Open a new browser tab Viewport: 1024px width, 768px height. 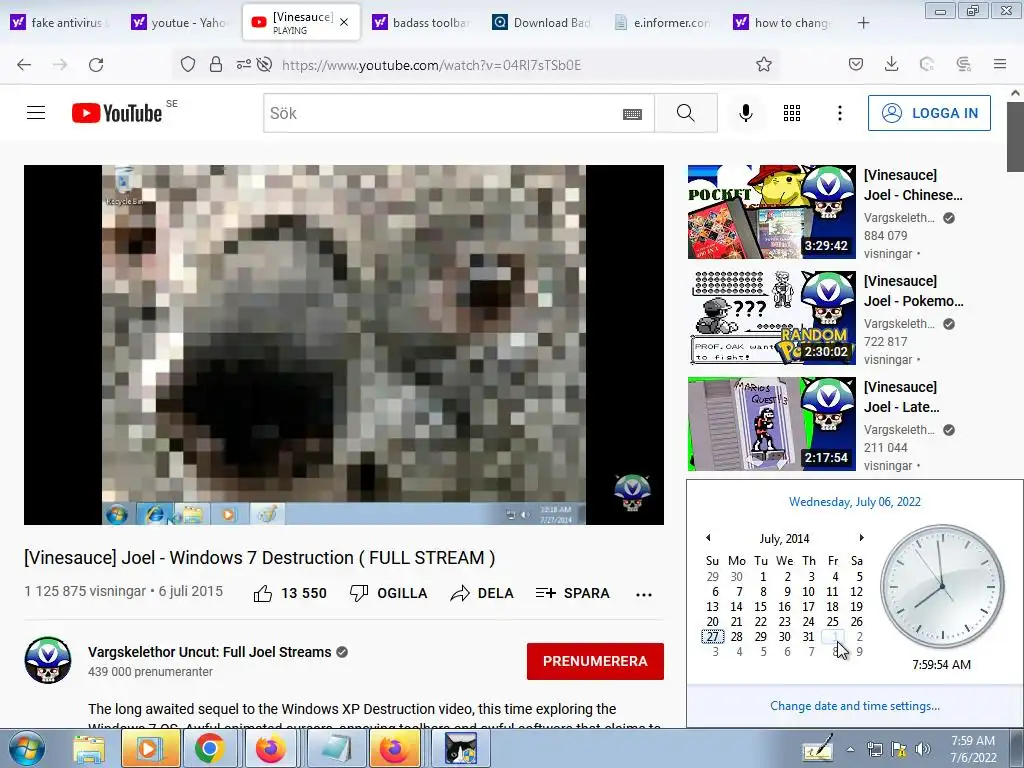863,23
